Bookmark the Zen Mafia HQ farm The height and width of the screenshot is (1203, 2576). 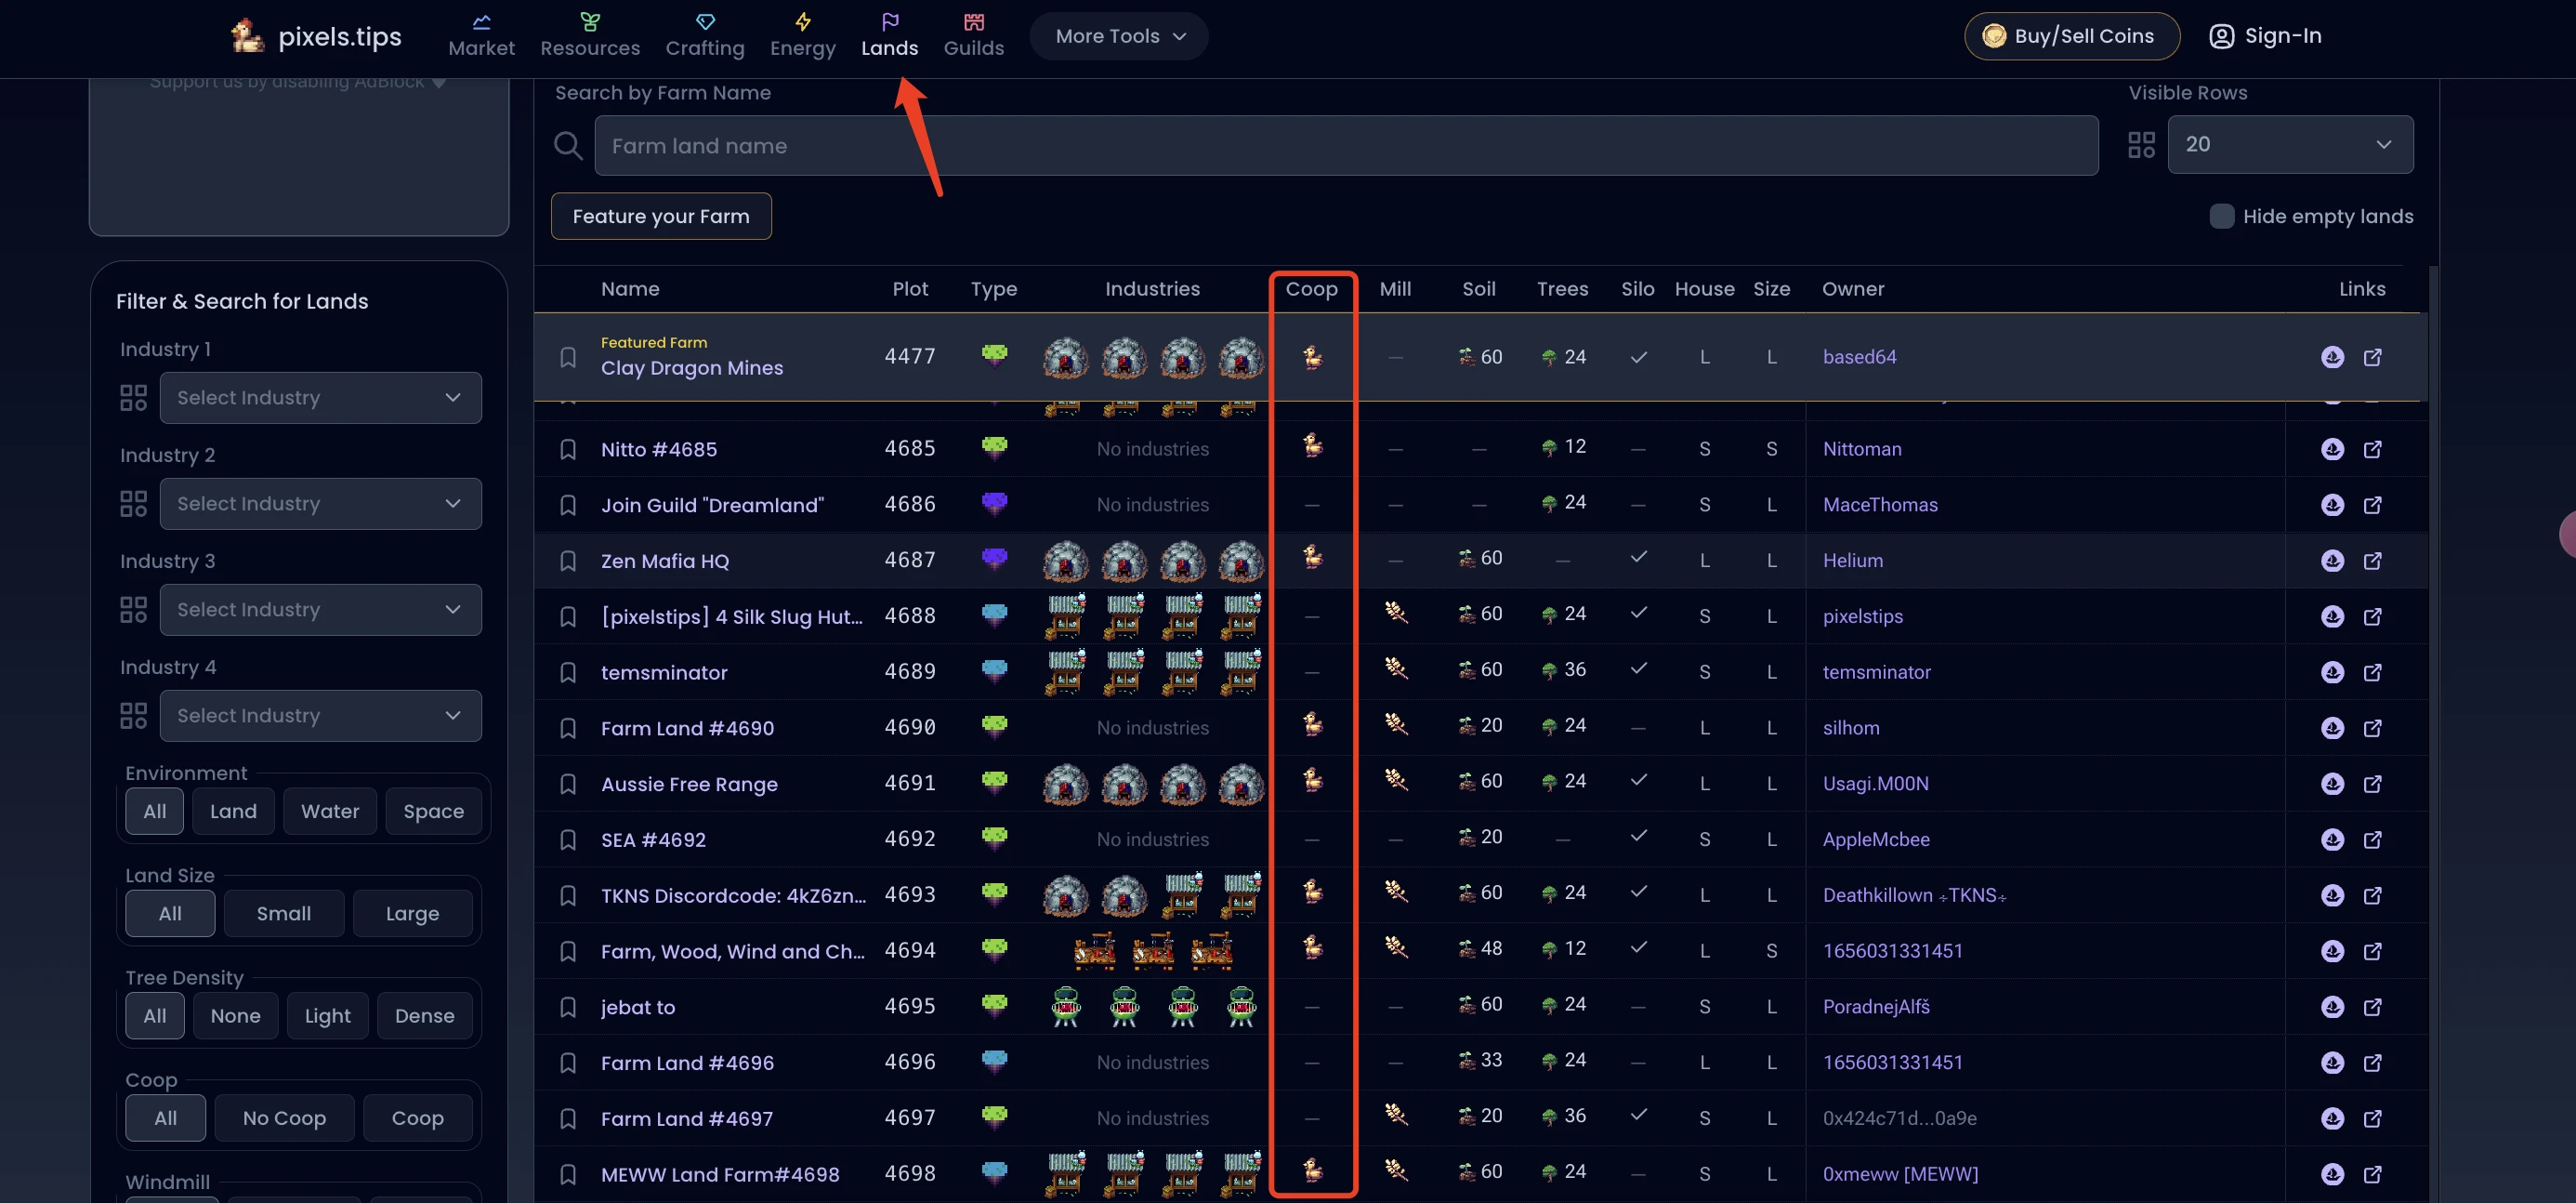tap(568, 561)
